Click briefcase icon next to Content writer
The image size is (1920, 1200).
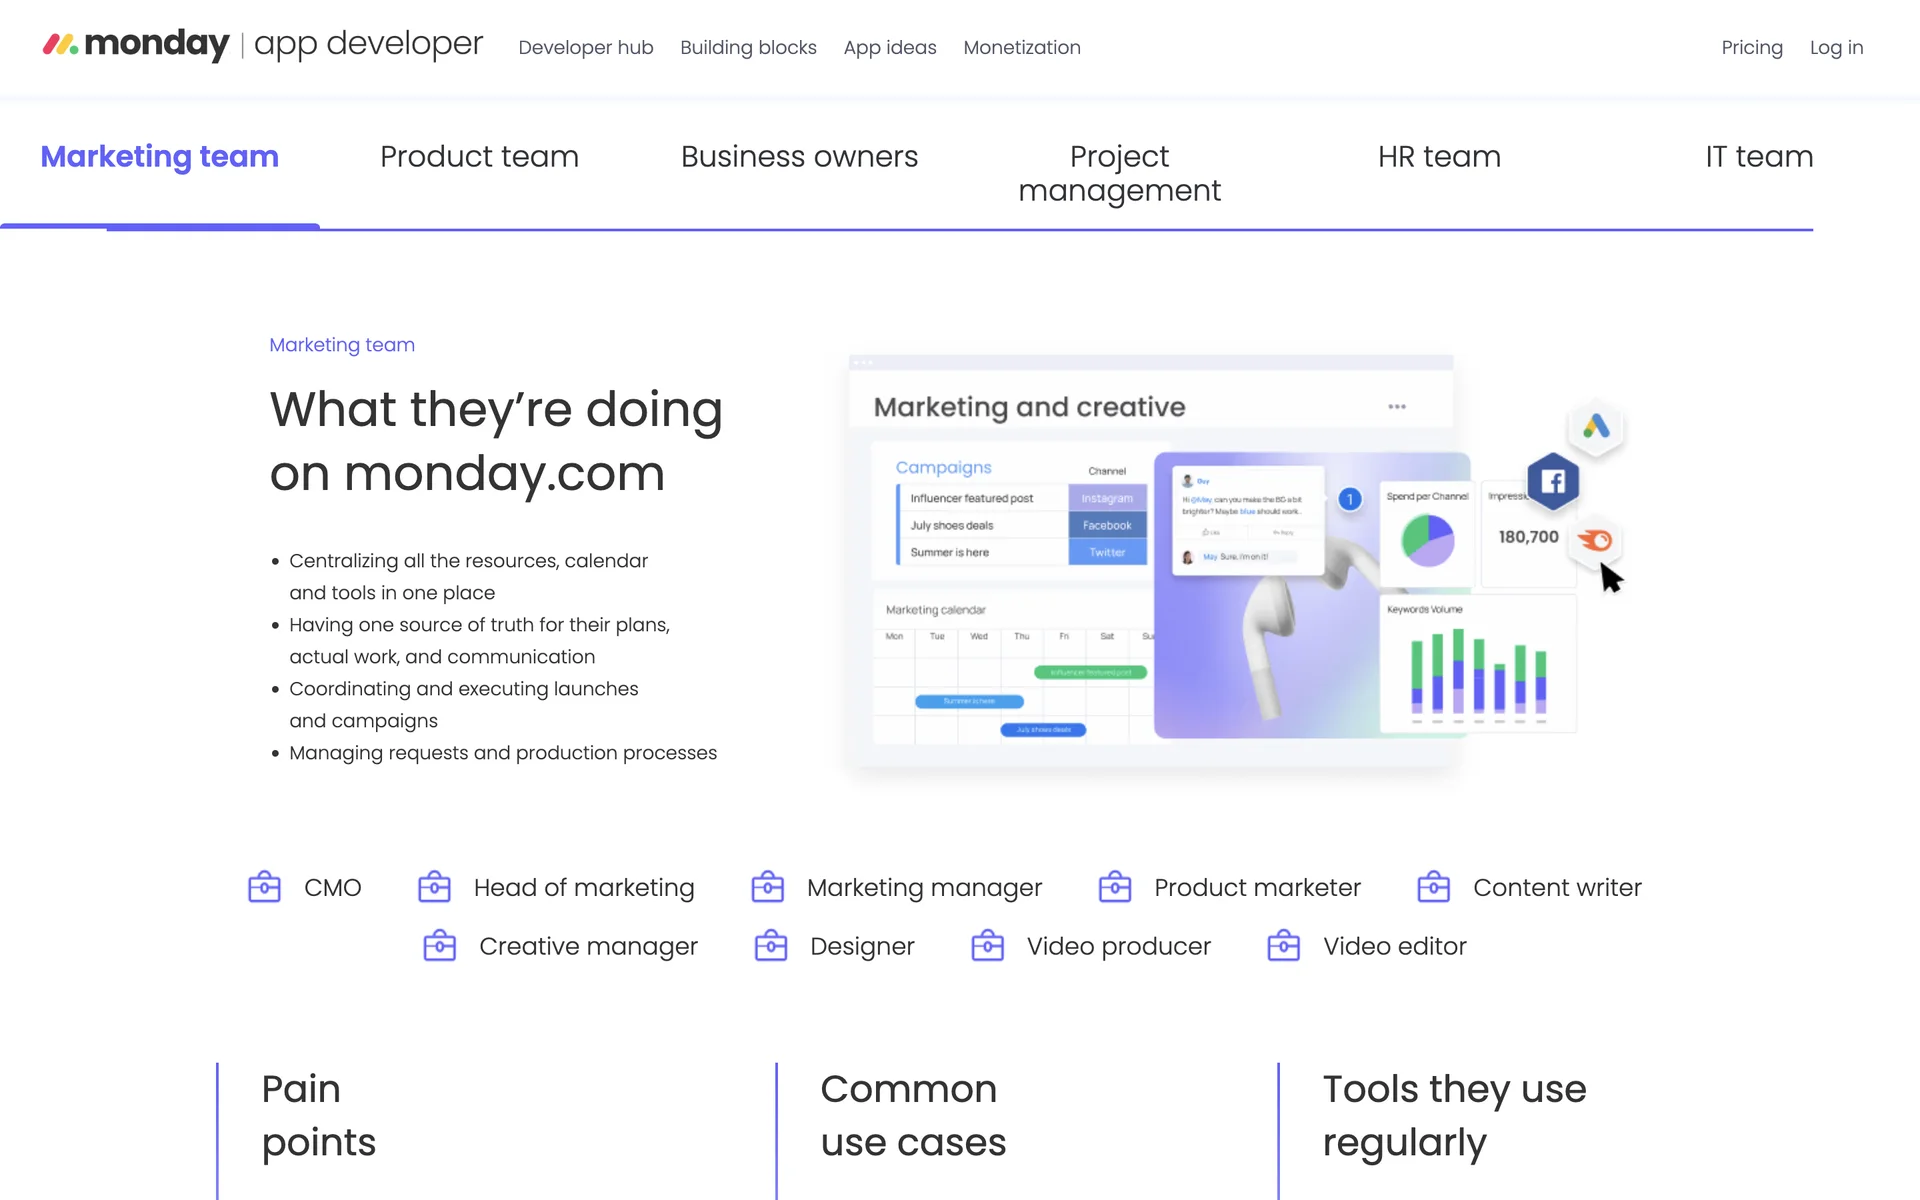click(x=1433, y=887)
